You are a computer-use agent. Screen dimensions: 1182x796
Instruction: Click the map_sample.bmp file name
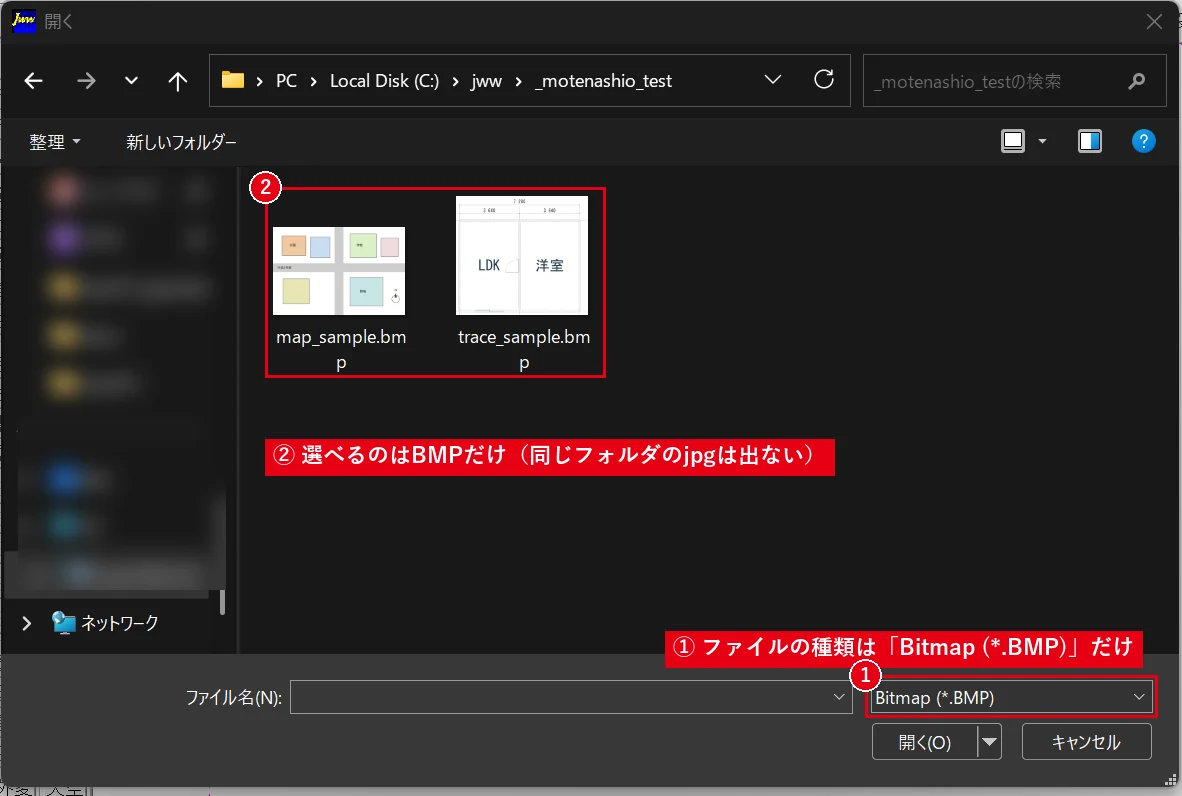click(x=341, y=349)
